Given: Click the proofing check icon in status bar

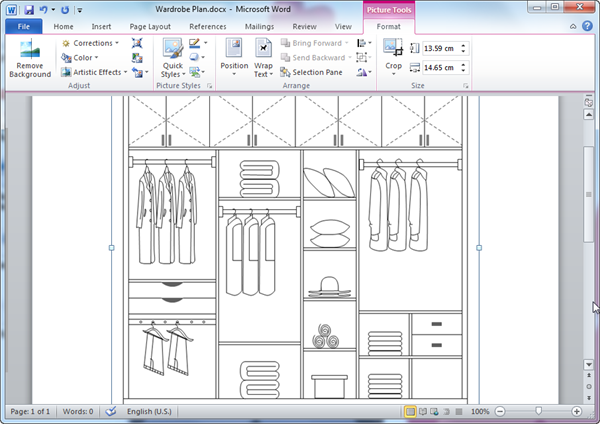Looking at the screenshot, I should click(112, 411).
